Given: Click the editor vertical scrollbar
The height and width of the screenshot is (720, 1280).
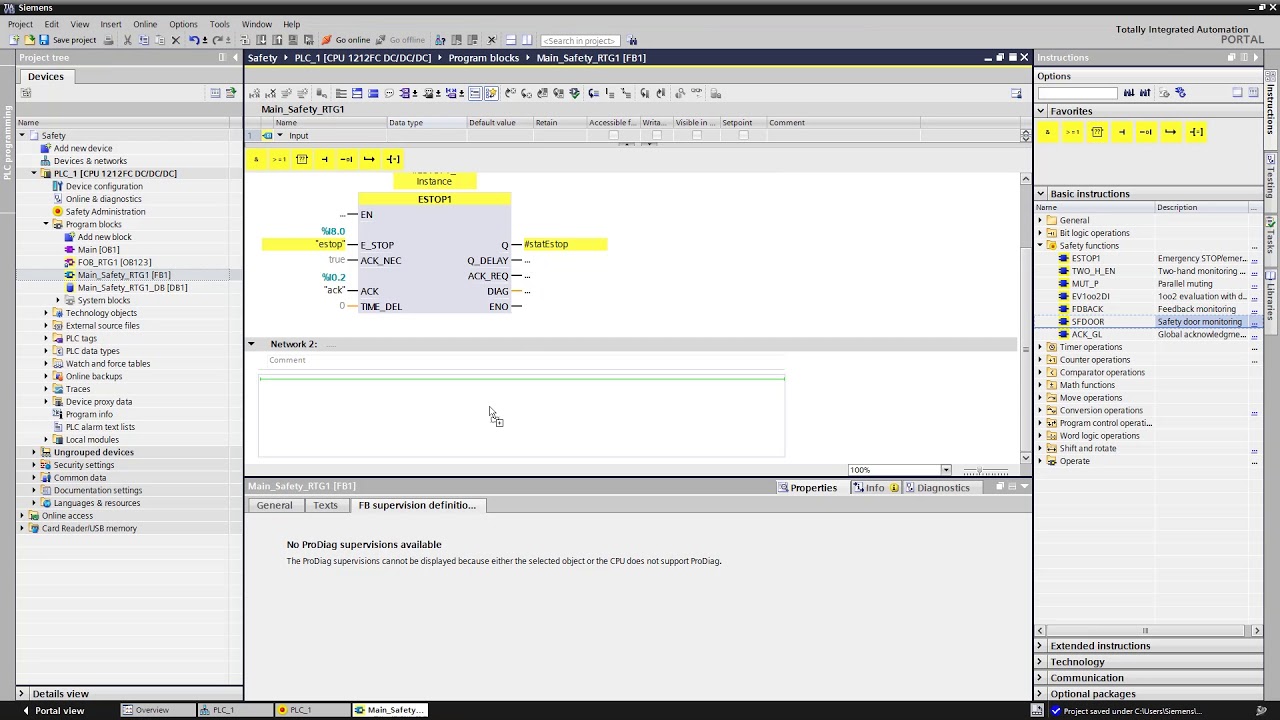Looking at the screenshot, I should pos(1025,317).
